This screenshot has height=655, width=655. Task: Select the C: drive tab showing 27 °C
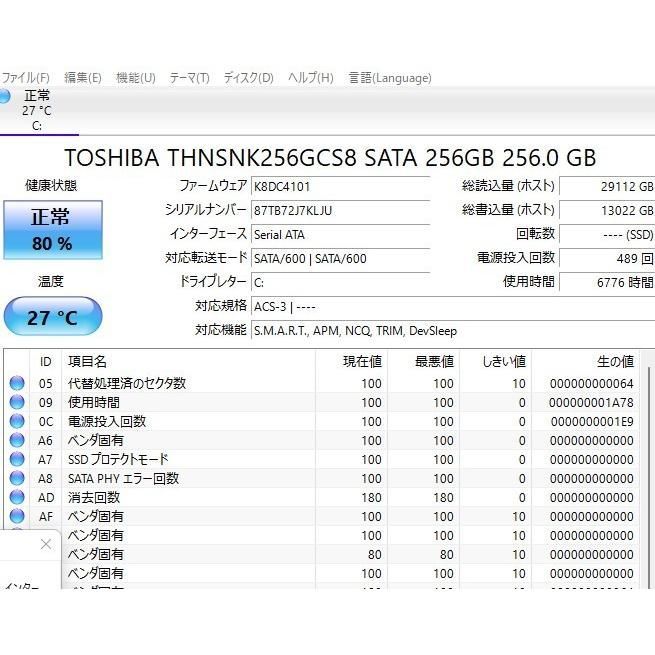click(x=38, y=110)
